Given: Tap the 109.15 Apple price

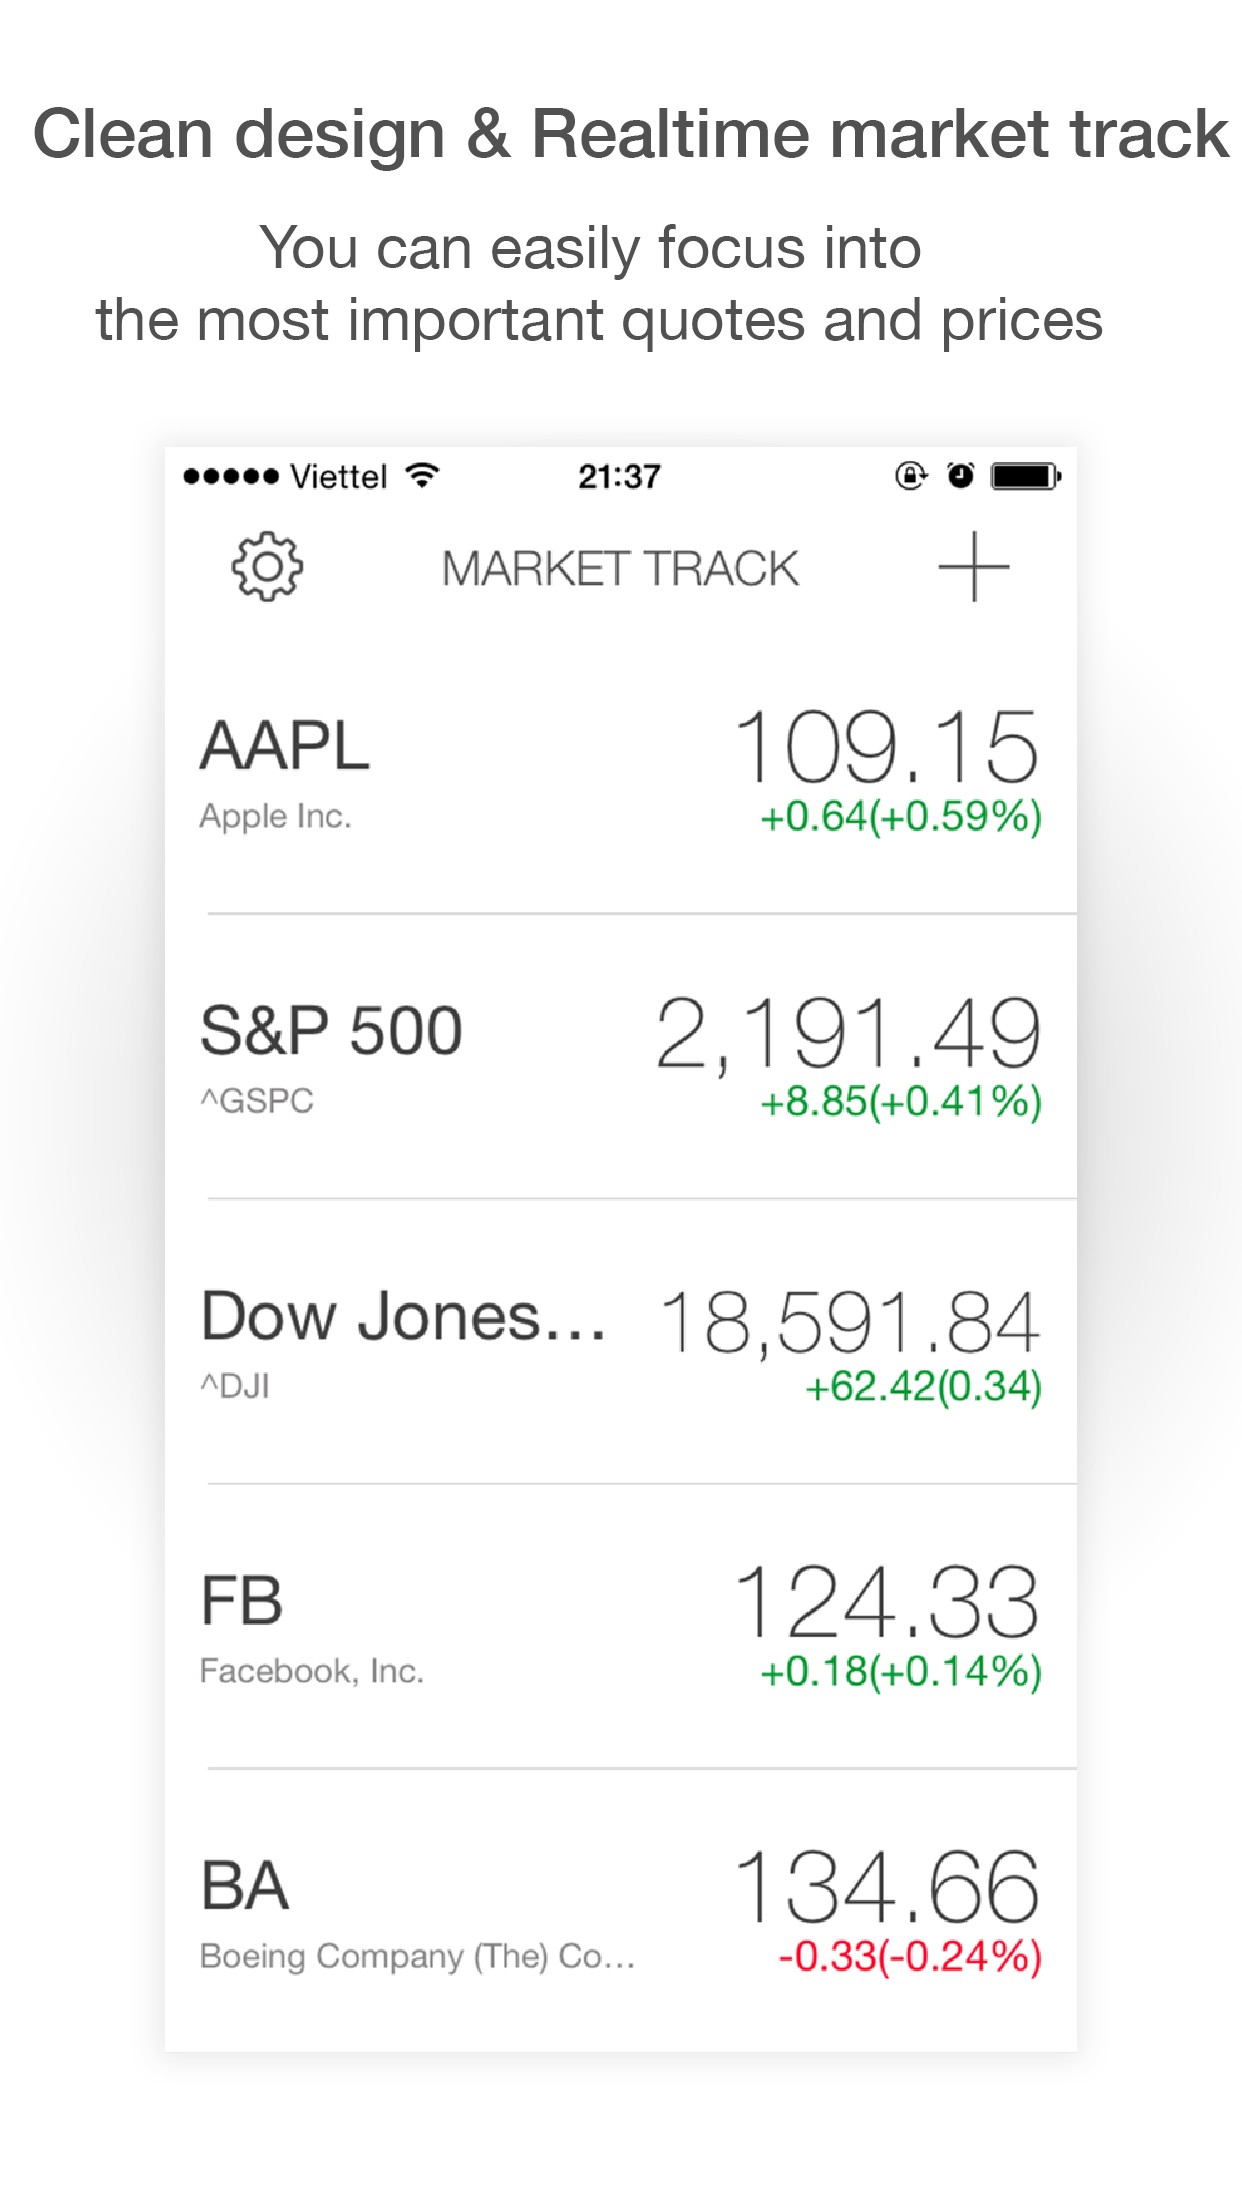Looking at the screenshot, I should (x=887, y=747).
